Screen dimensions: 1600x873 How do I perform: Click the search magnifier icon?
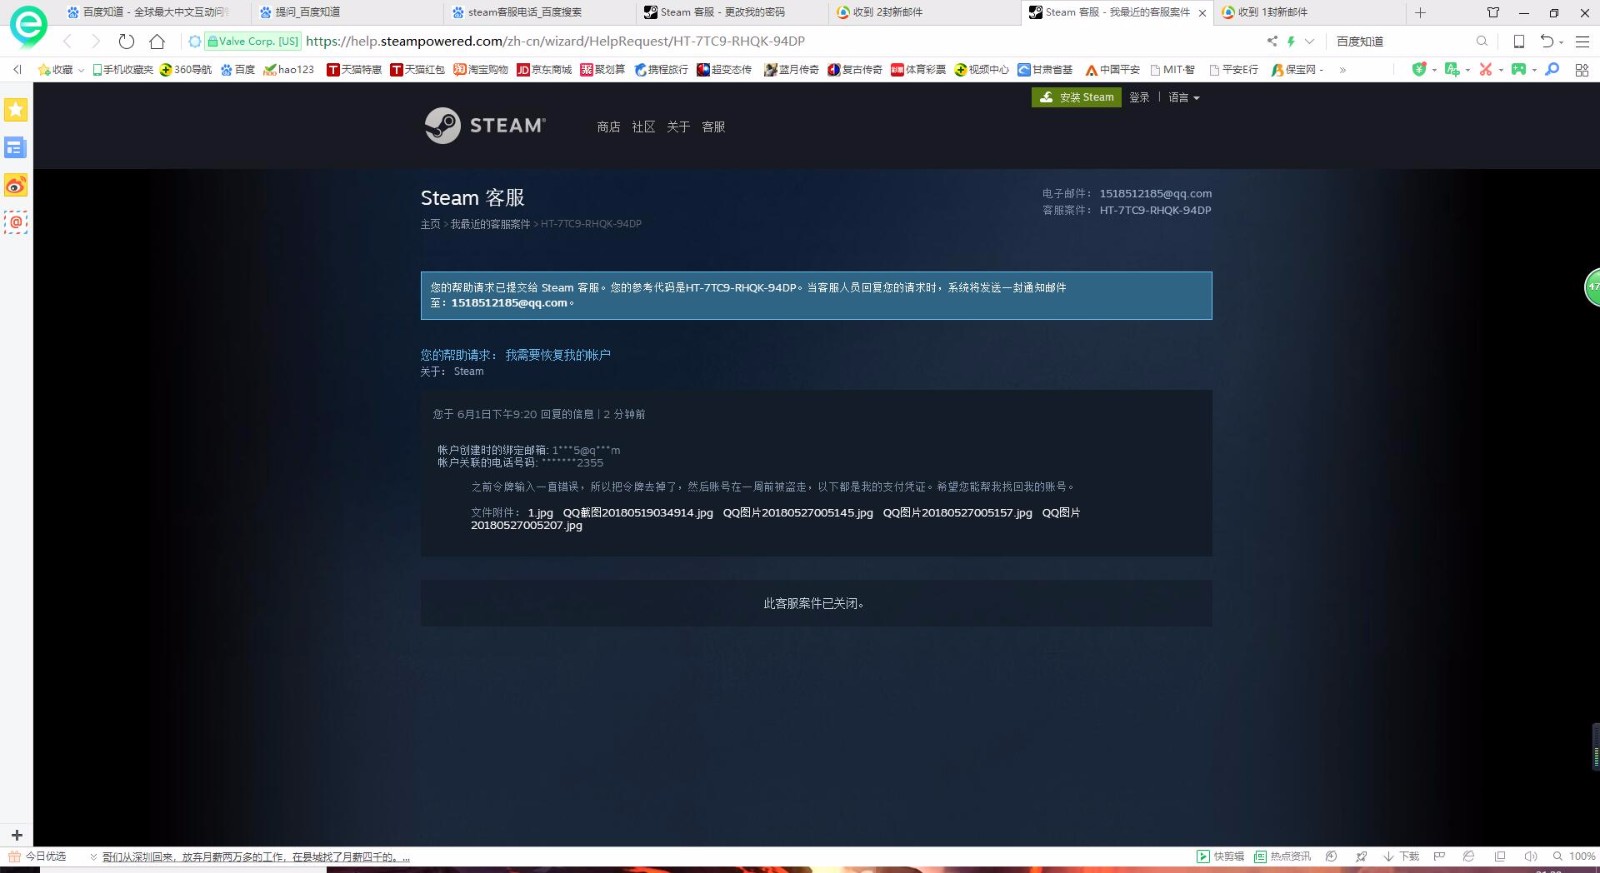click(x=1482, y=41)
